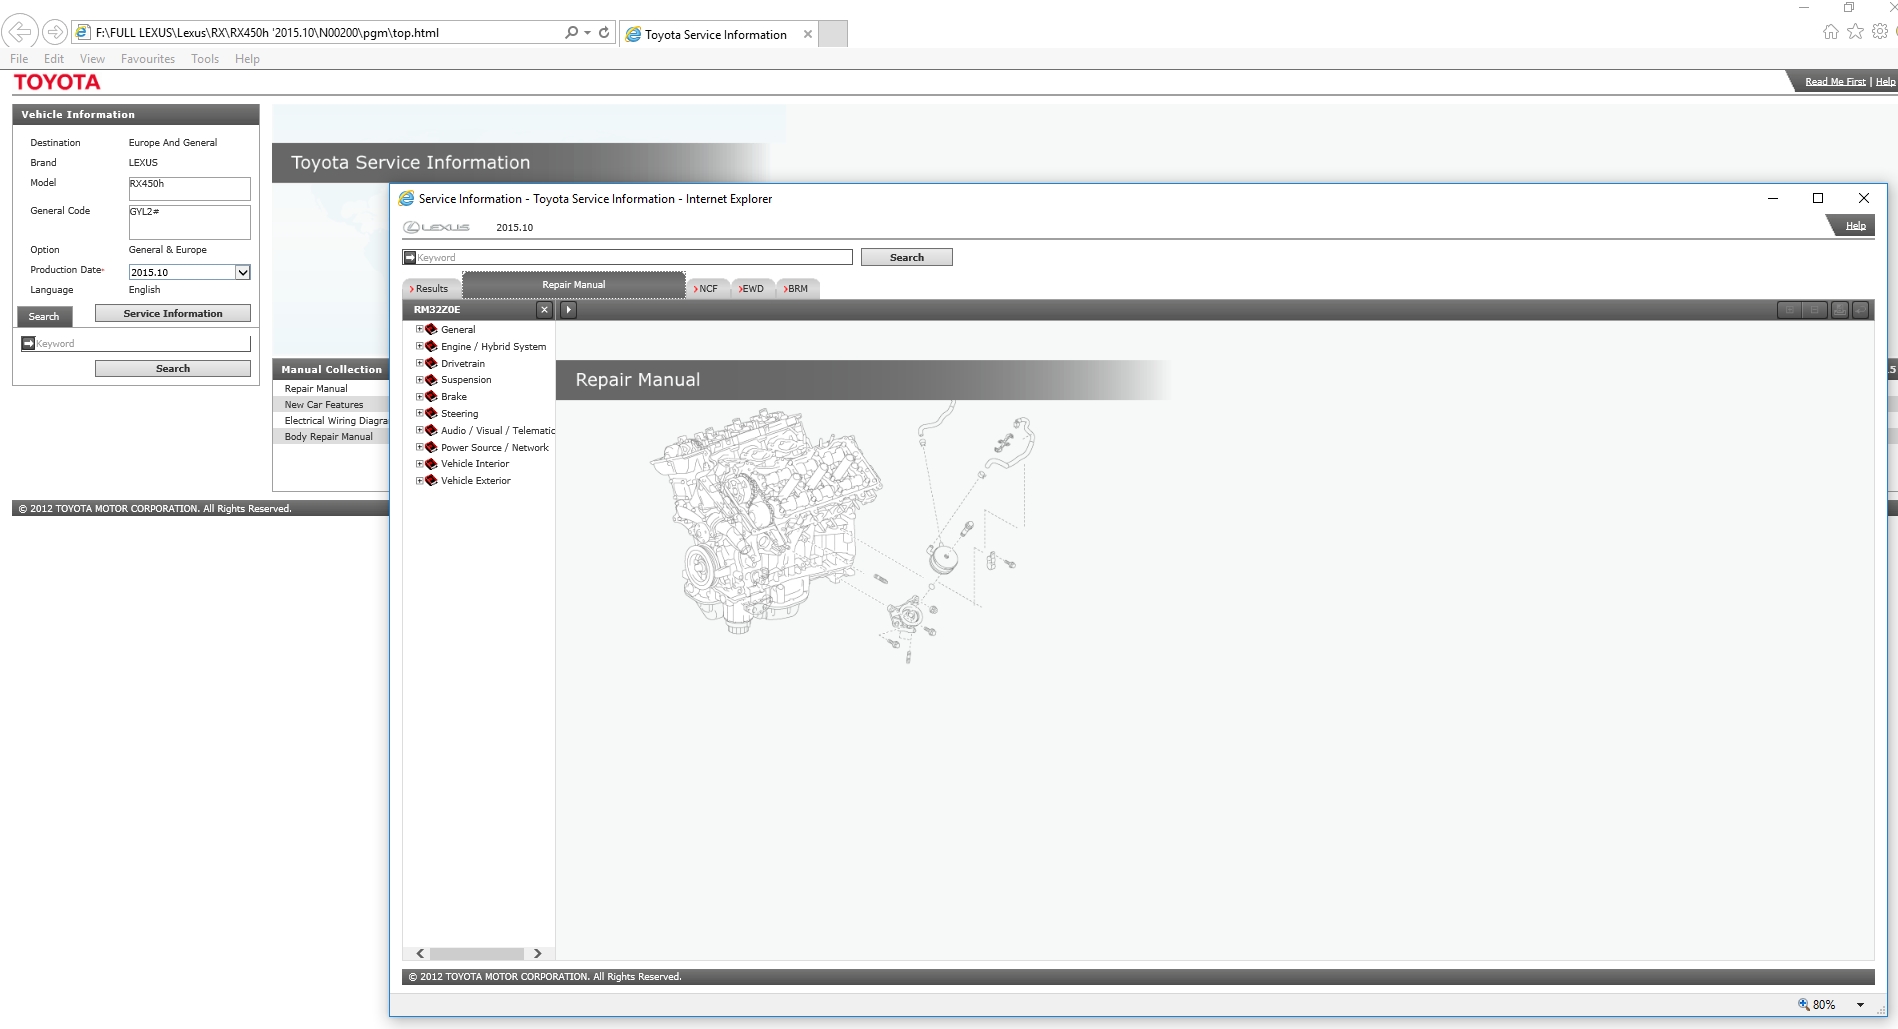Viewport: 1898px width, 1029px height.
Task: Click the book icon next to Suspension
Action: [x=431, y=380]
